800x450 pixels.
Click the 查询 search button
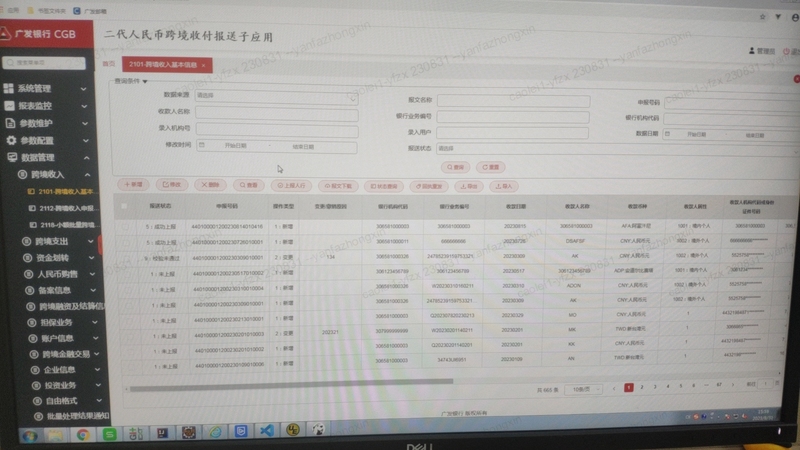point(455,167)
